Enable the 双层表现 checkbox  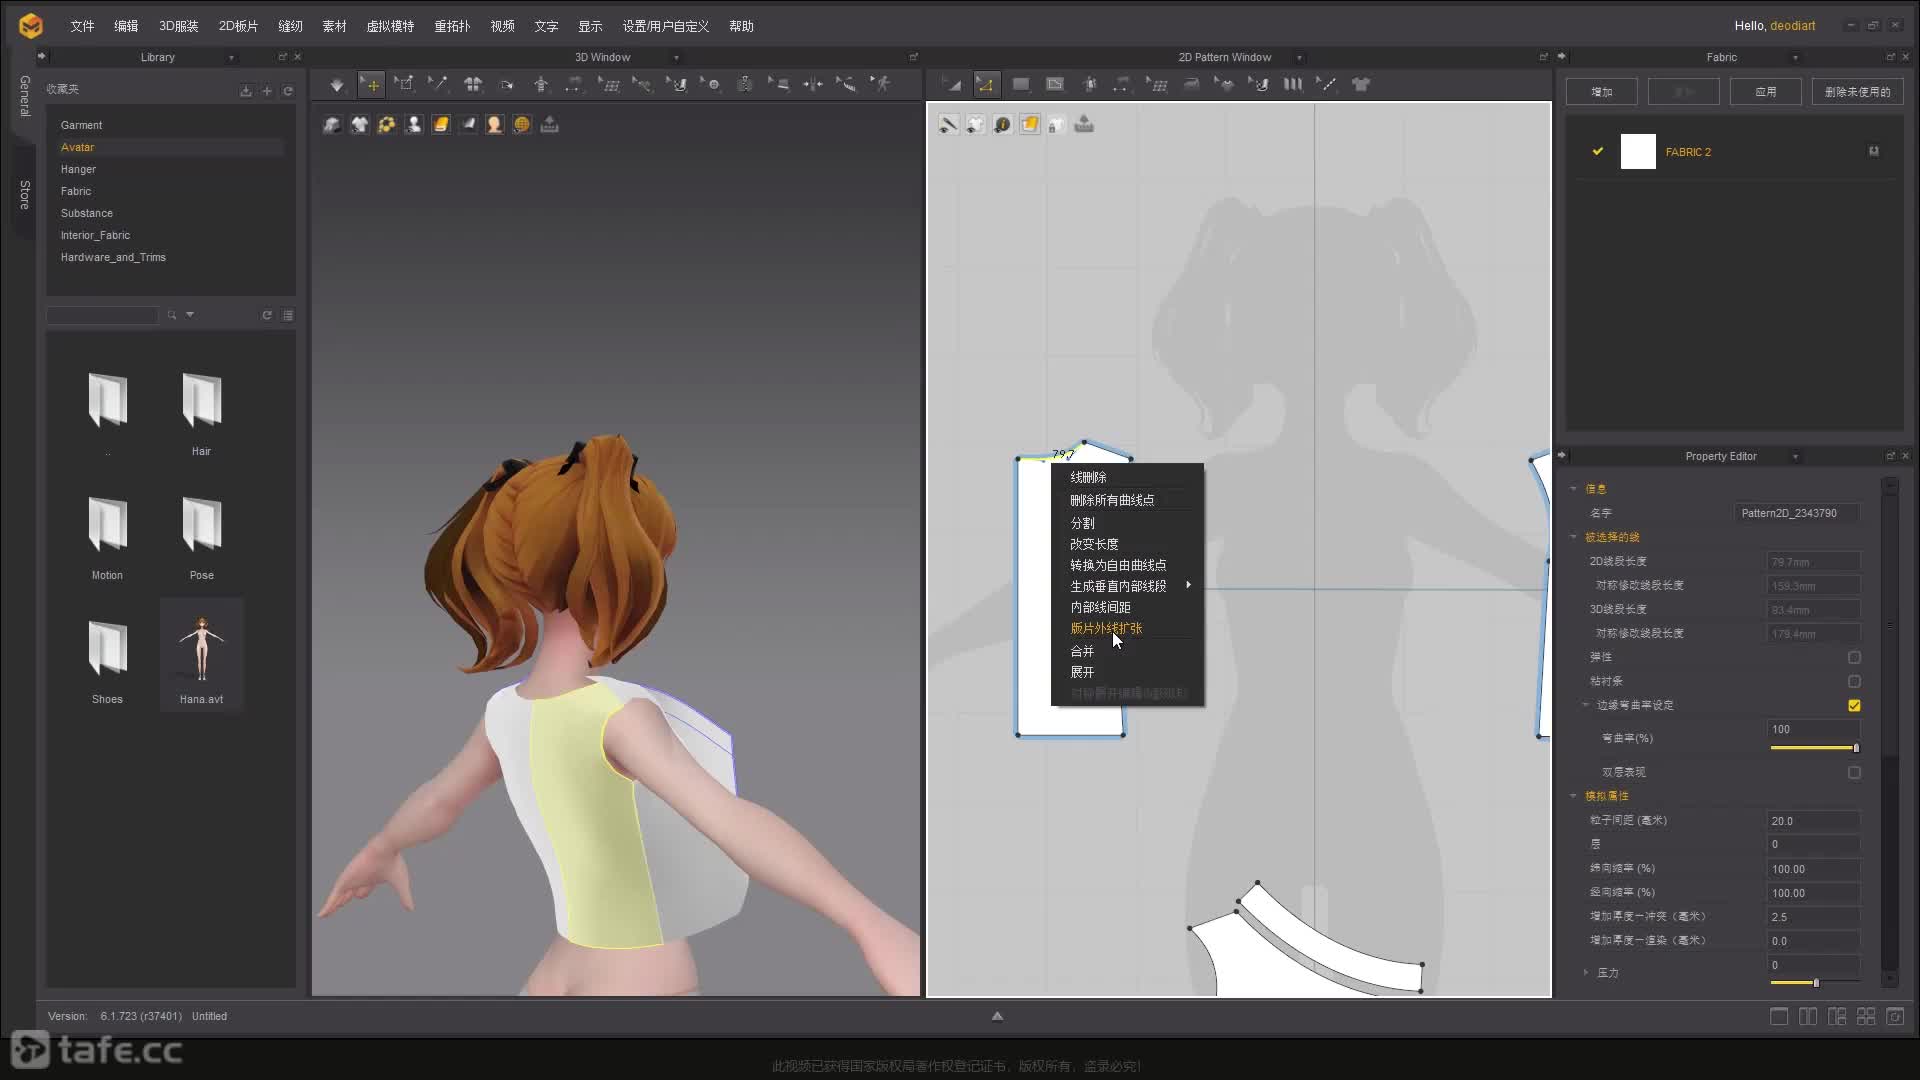tap(1854, 772)
